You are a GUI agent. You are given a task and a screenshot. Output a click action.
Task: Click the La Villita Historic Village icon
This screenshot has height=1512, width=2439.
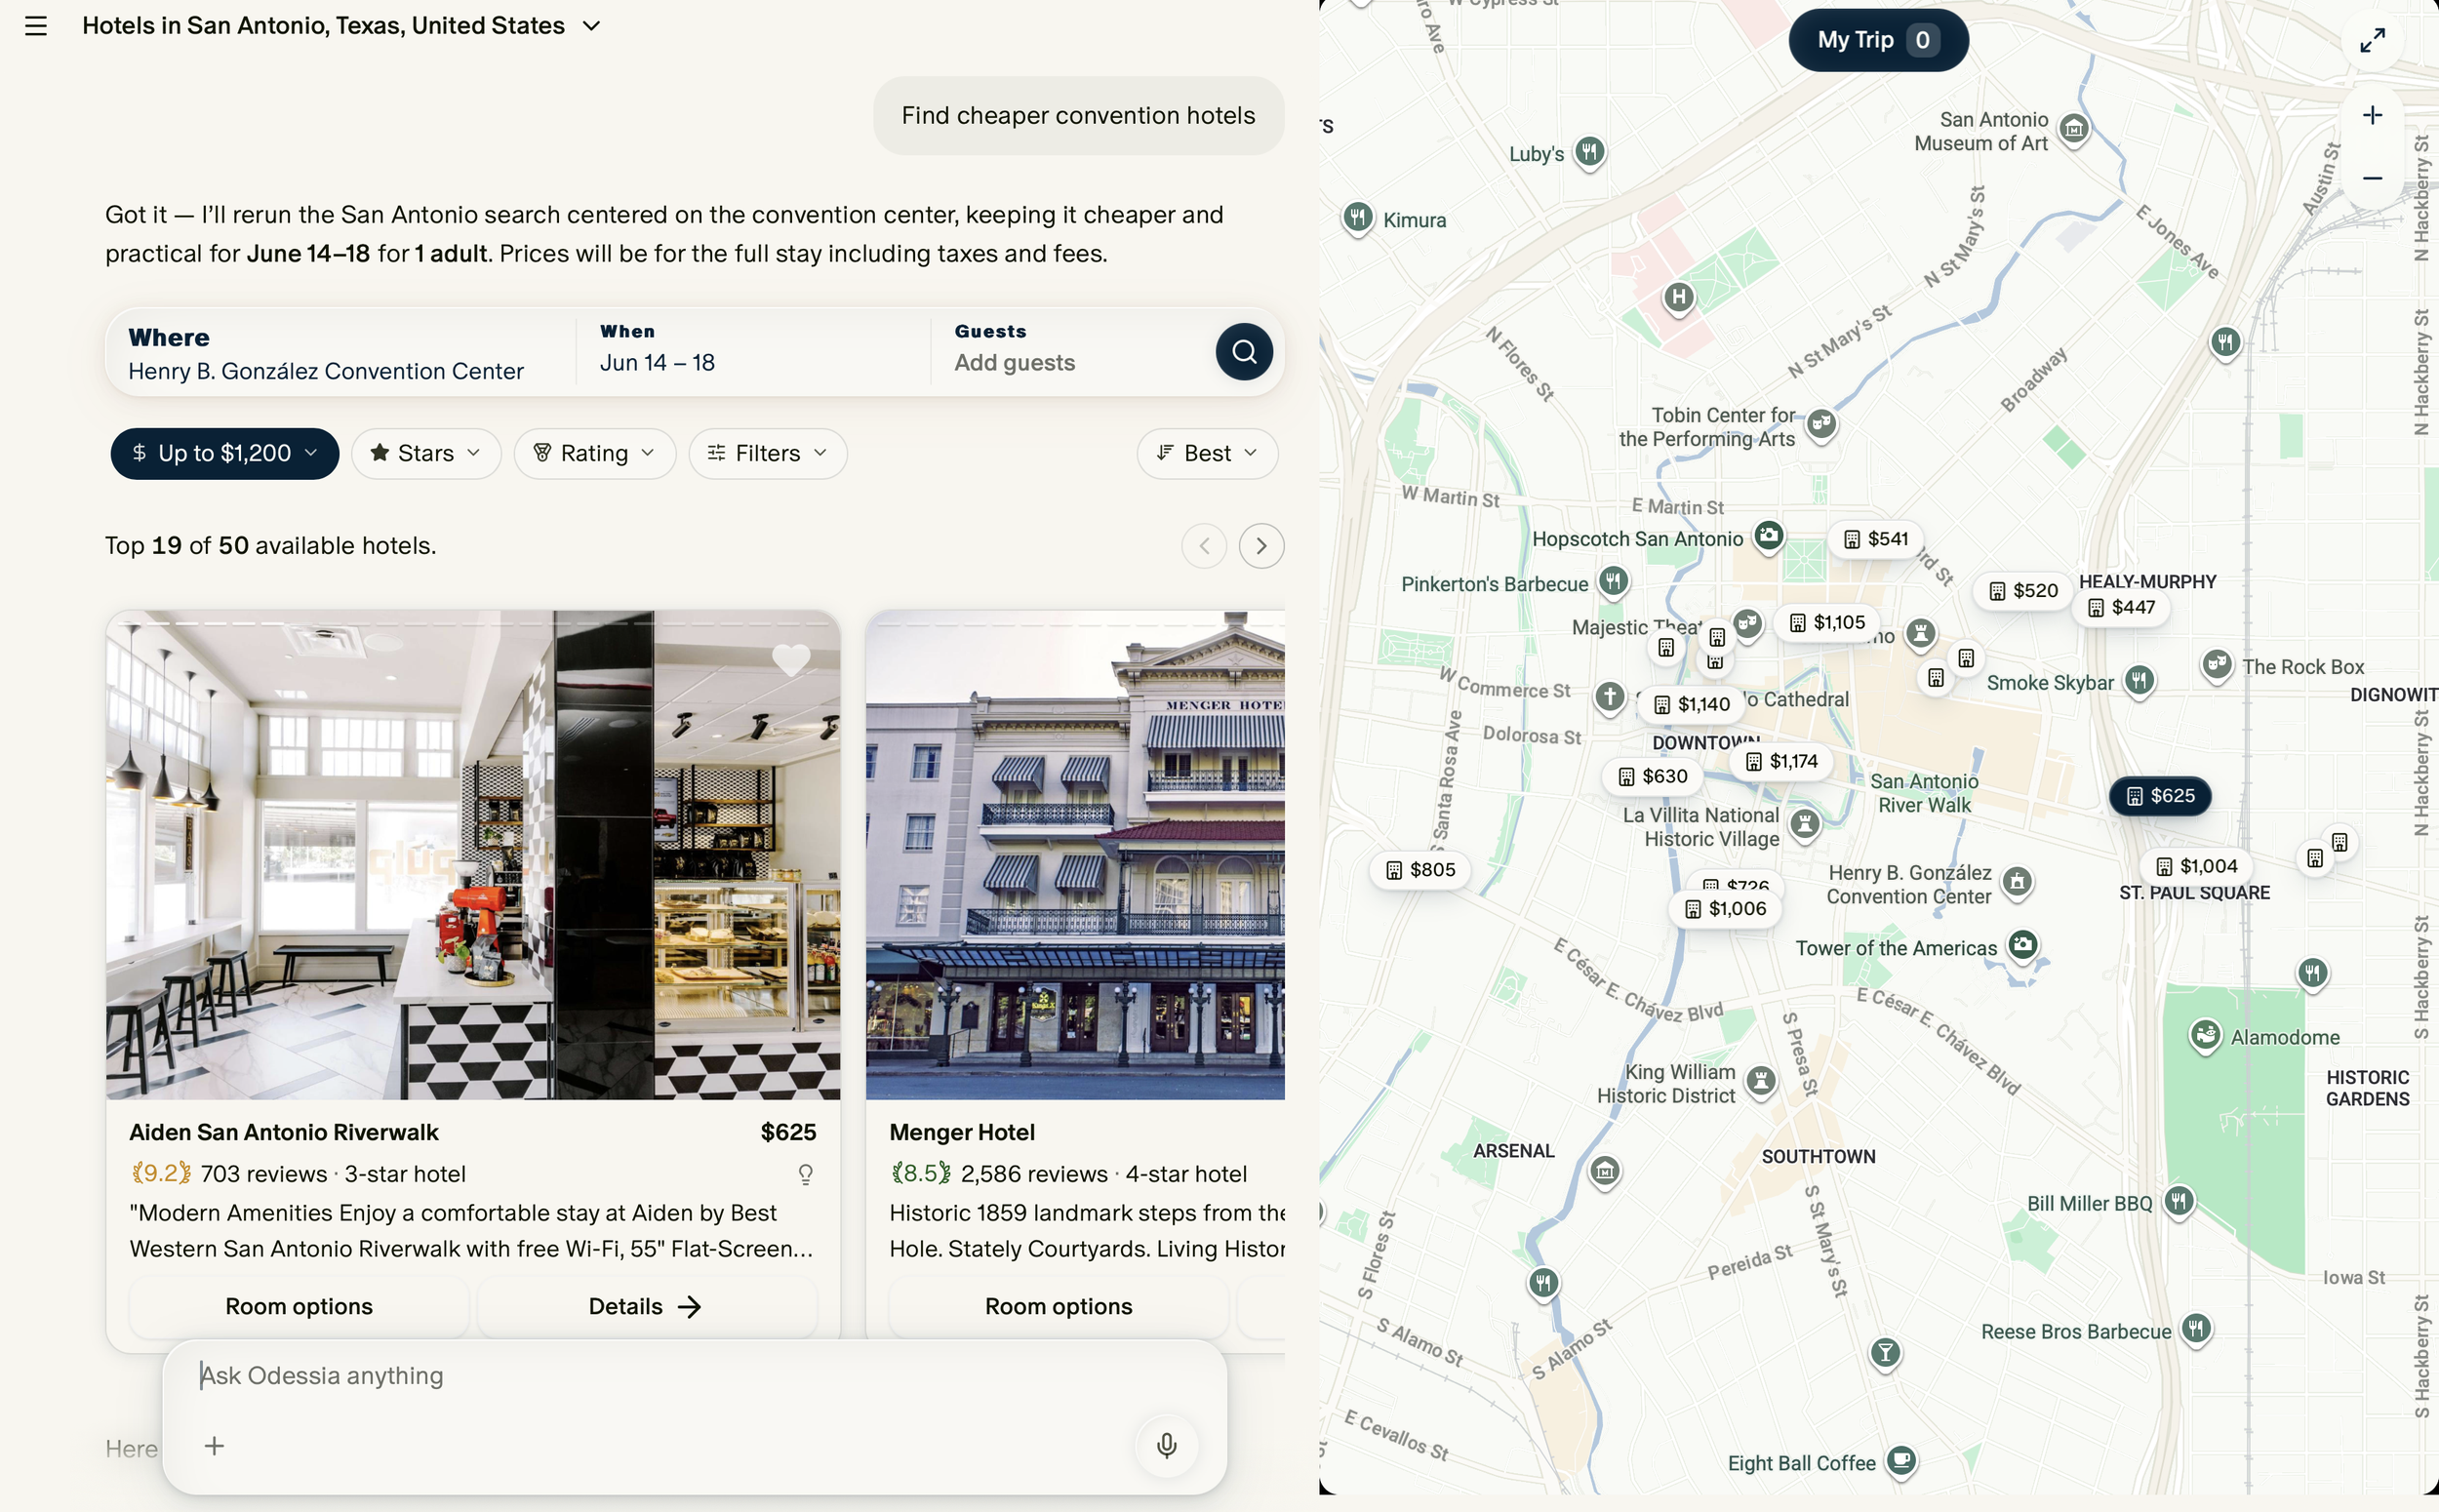(x=1804, y=824)
